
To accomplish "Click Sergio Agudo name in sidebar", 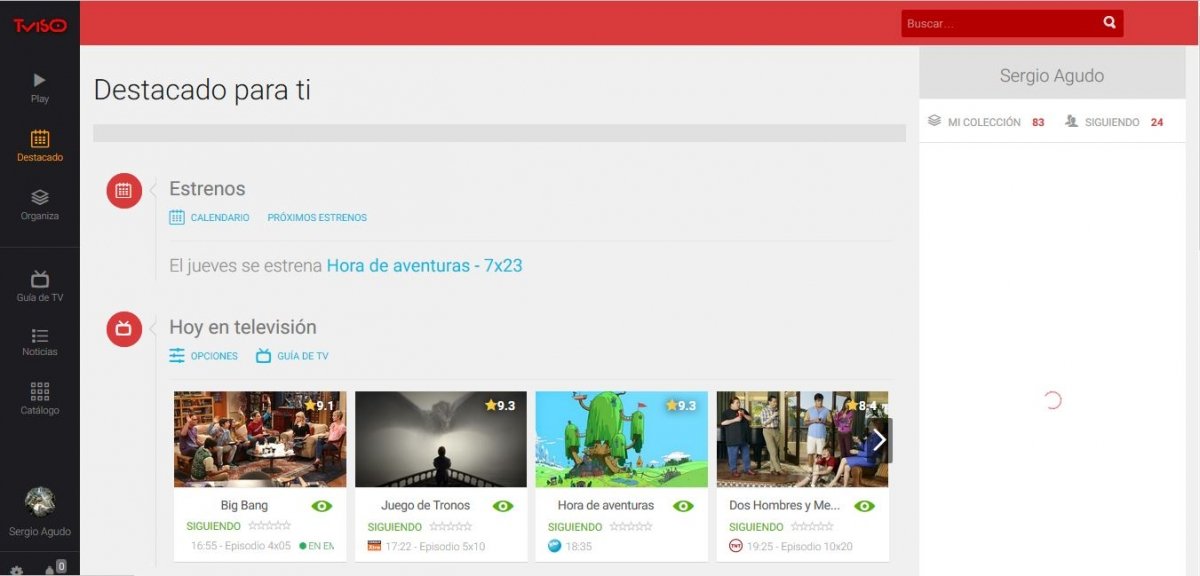I will point(40,531).
